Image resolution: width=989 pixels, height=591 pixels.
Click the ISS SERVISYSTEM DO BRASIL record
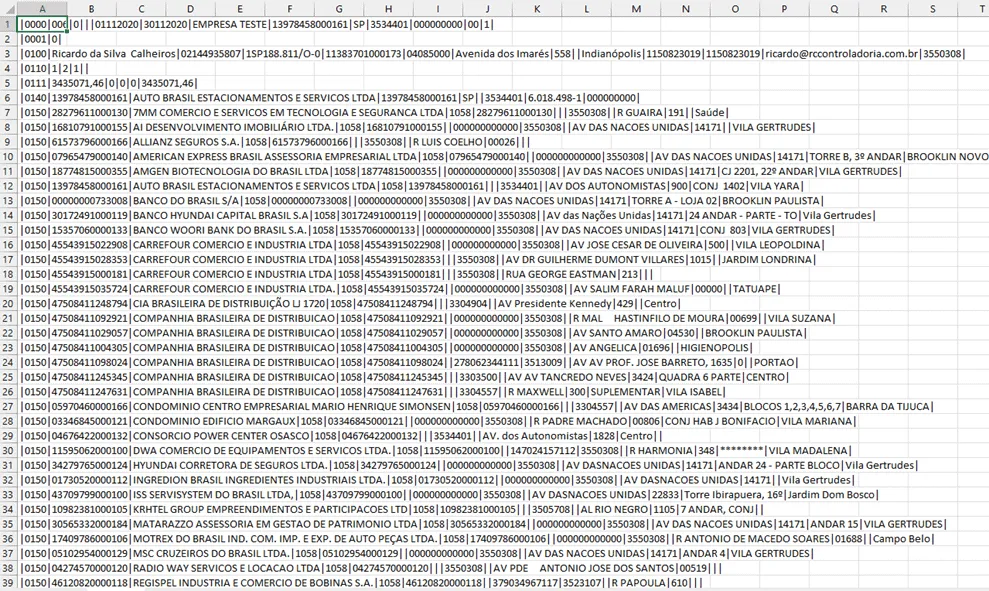(x=450, y=494)
